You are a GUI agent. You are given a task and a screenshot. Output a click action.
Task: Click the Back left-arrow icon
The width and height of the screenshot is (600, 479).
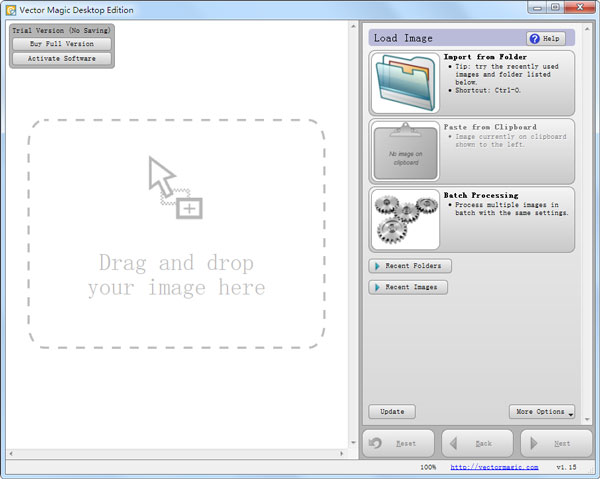point(455,443)
